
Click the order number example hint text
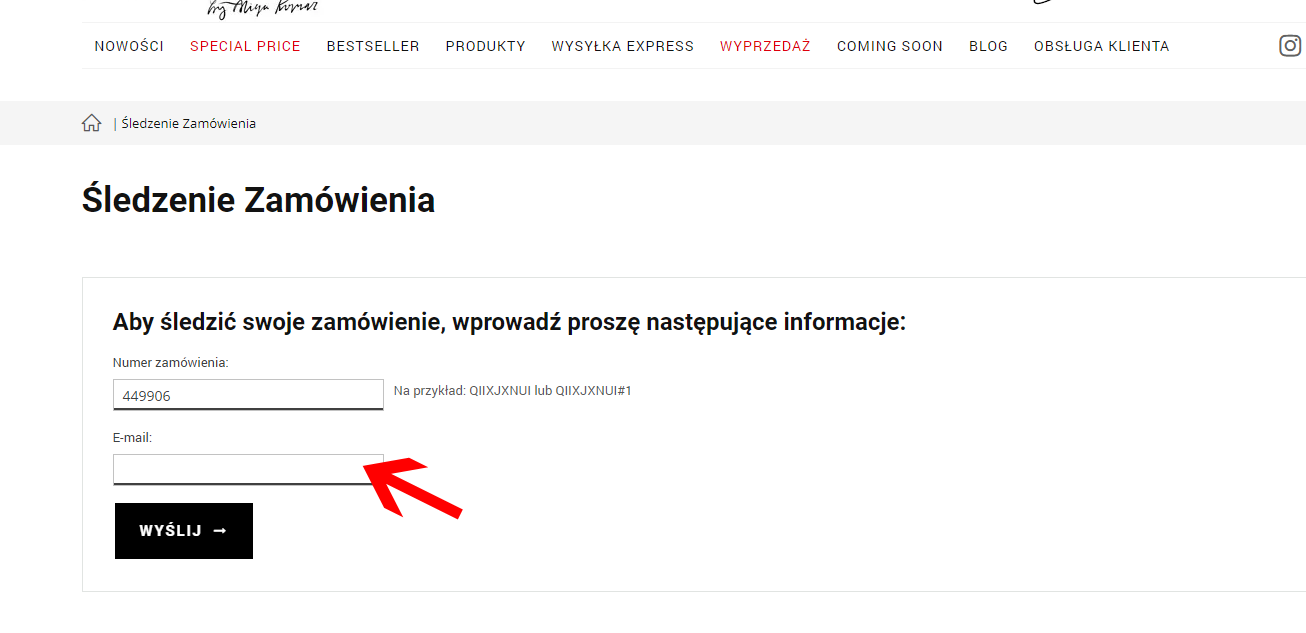[x=512, y=391]
